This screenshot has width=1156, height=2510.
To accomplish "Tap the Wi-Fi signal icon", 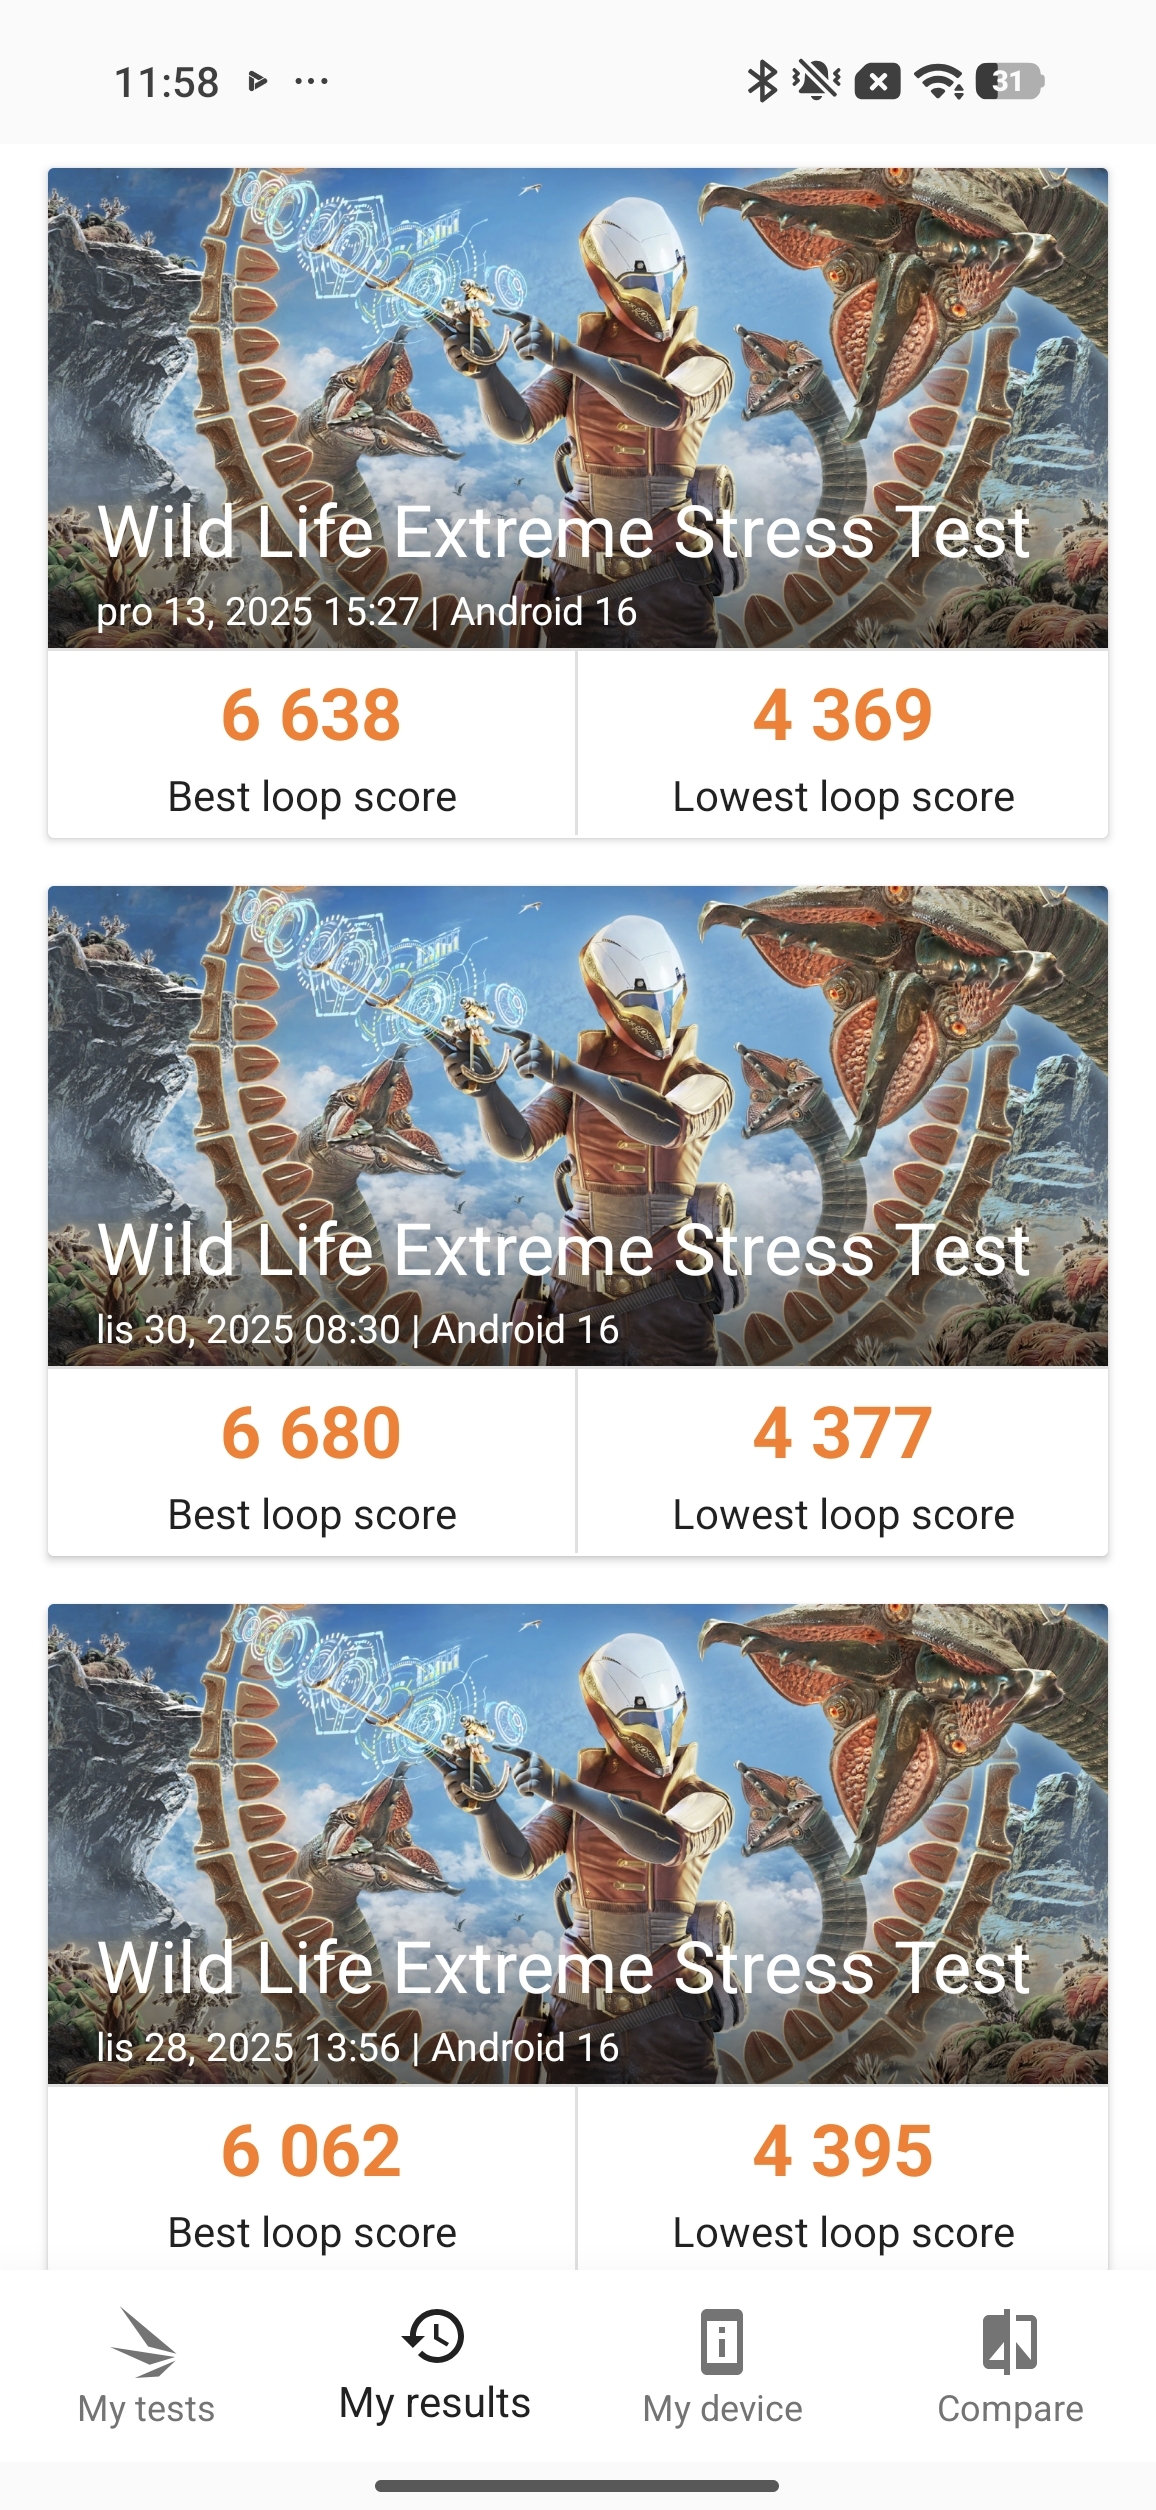I will (940, 81).
